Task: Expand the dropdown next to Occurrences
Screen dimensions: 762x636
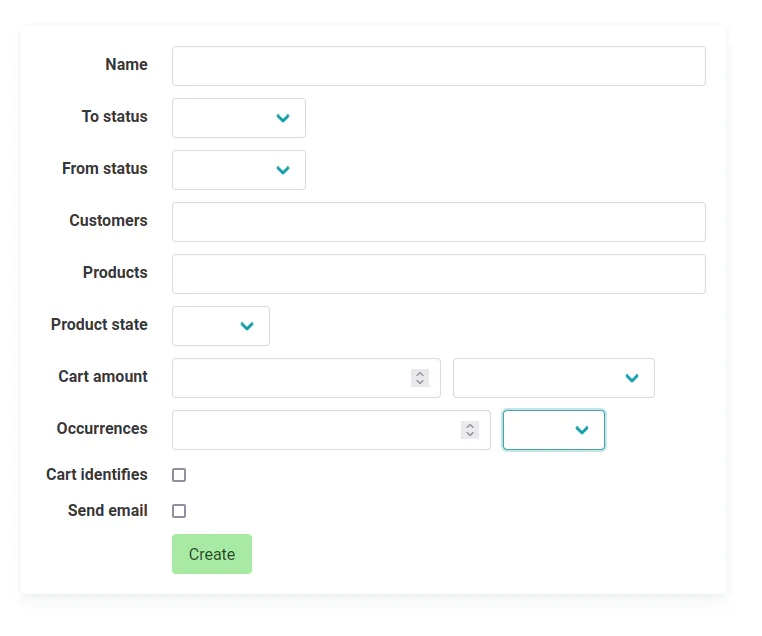Action: (553, 430)
